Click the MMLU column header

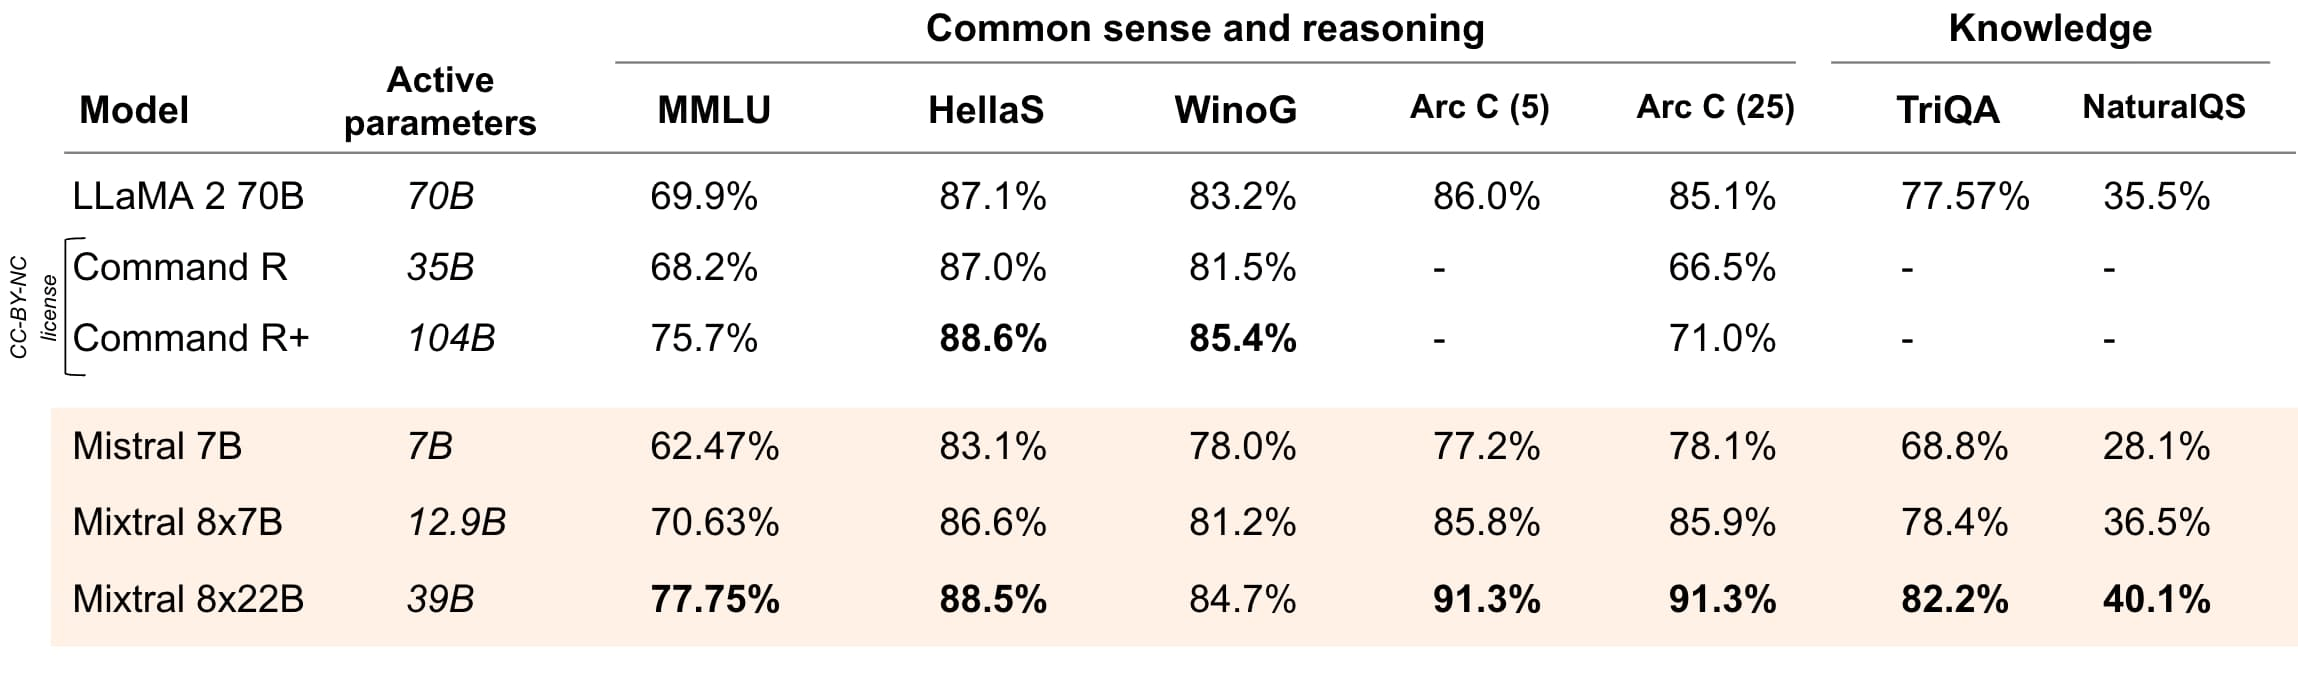tap(714, 110)
